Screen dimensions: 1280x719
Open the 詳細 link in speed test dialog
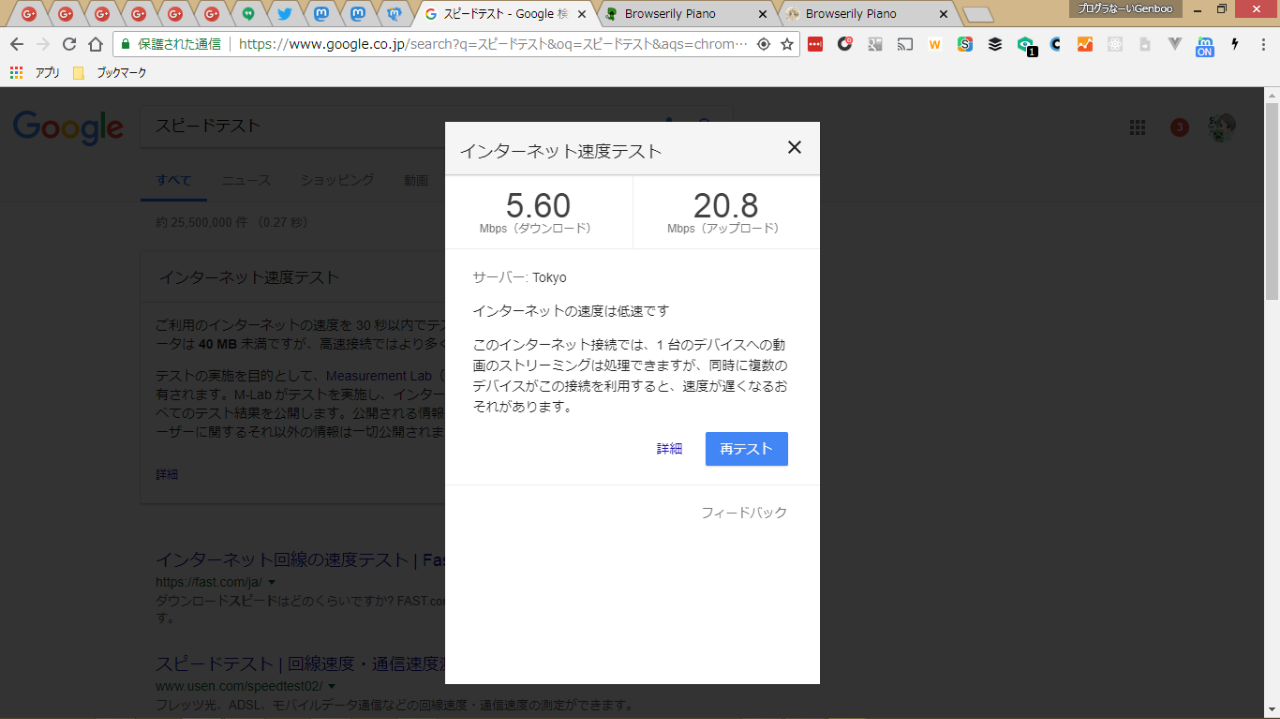669,449
